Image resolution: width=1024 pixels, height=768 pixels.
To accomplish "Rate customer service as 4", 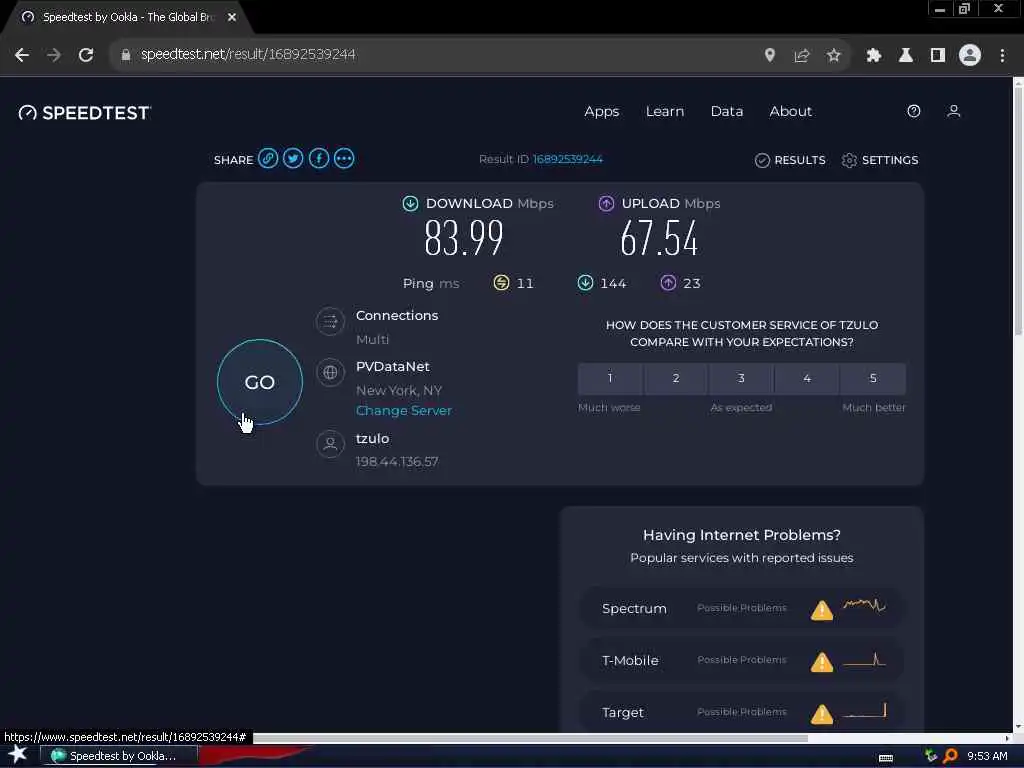I will pos(807,378).
